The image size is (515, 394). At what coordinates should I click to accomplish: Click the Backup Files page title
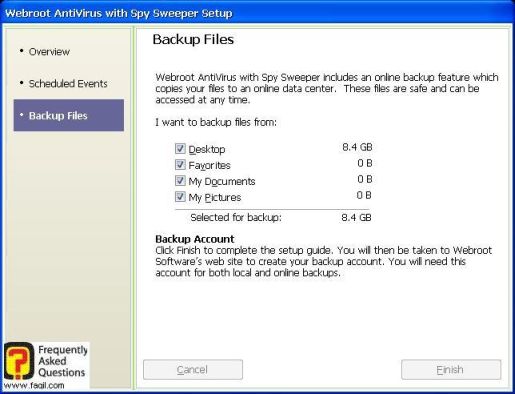pyautogui.click(x=193, y=39)
